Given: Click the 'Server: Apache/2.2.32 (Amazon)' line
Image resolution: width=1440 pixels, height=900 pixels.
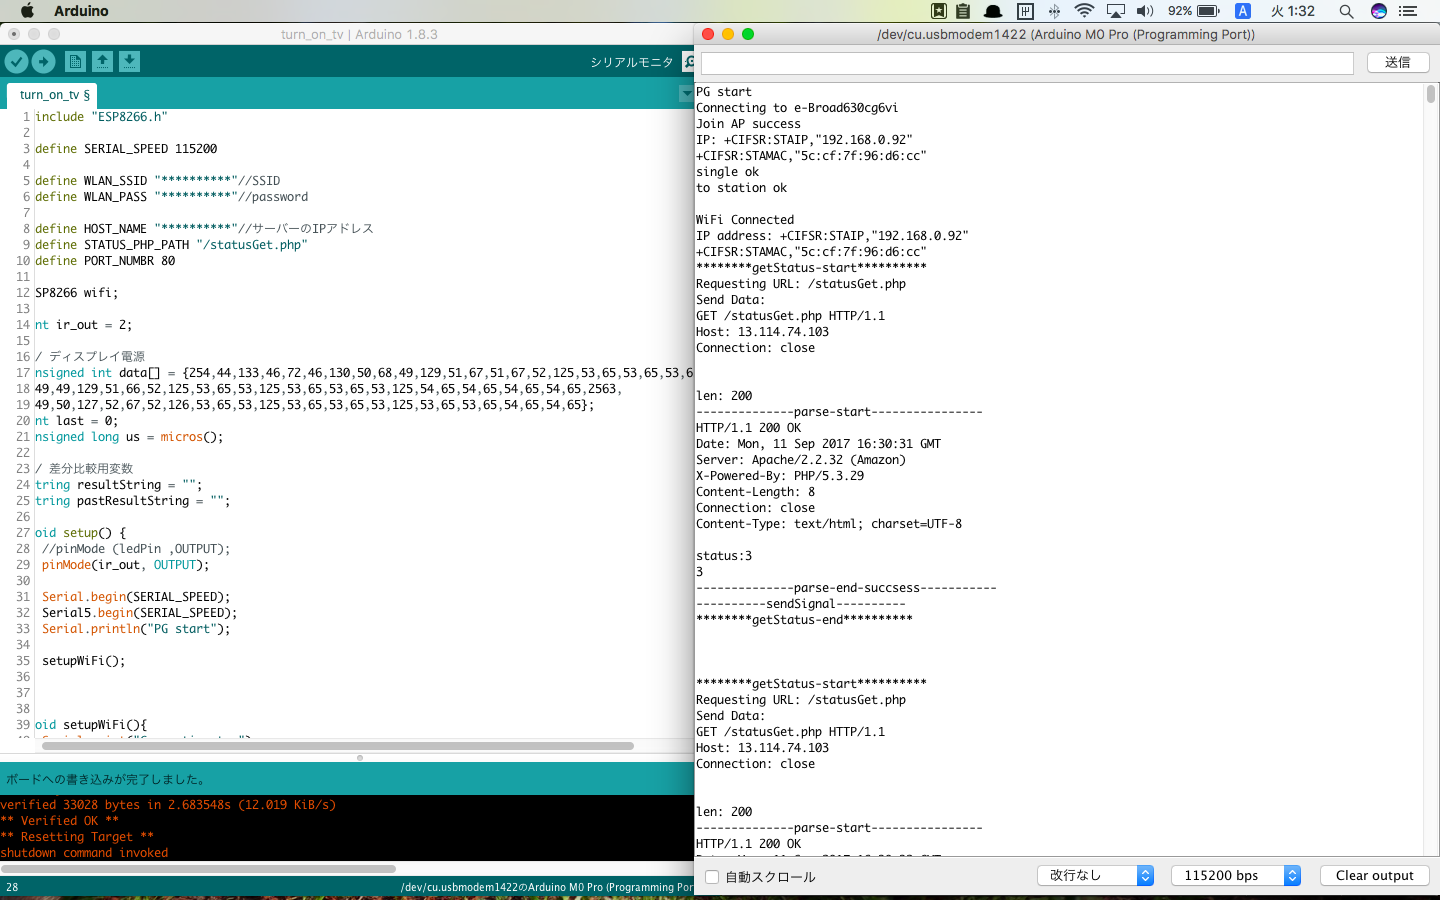Looking at the screenshot, I should 801,460.
